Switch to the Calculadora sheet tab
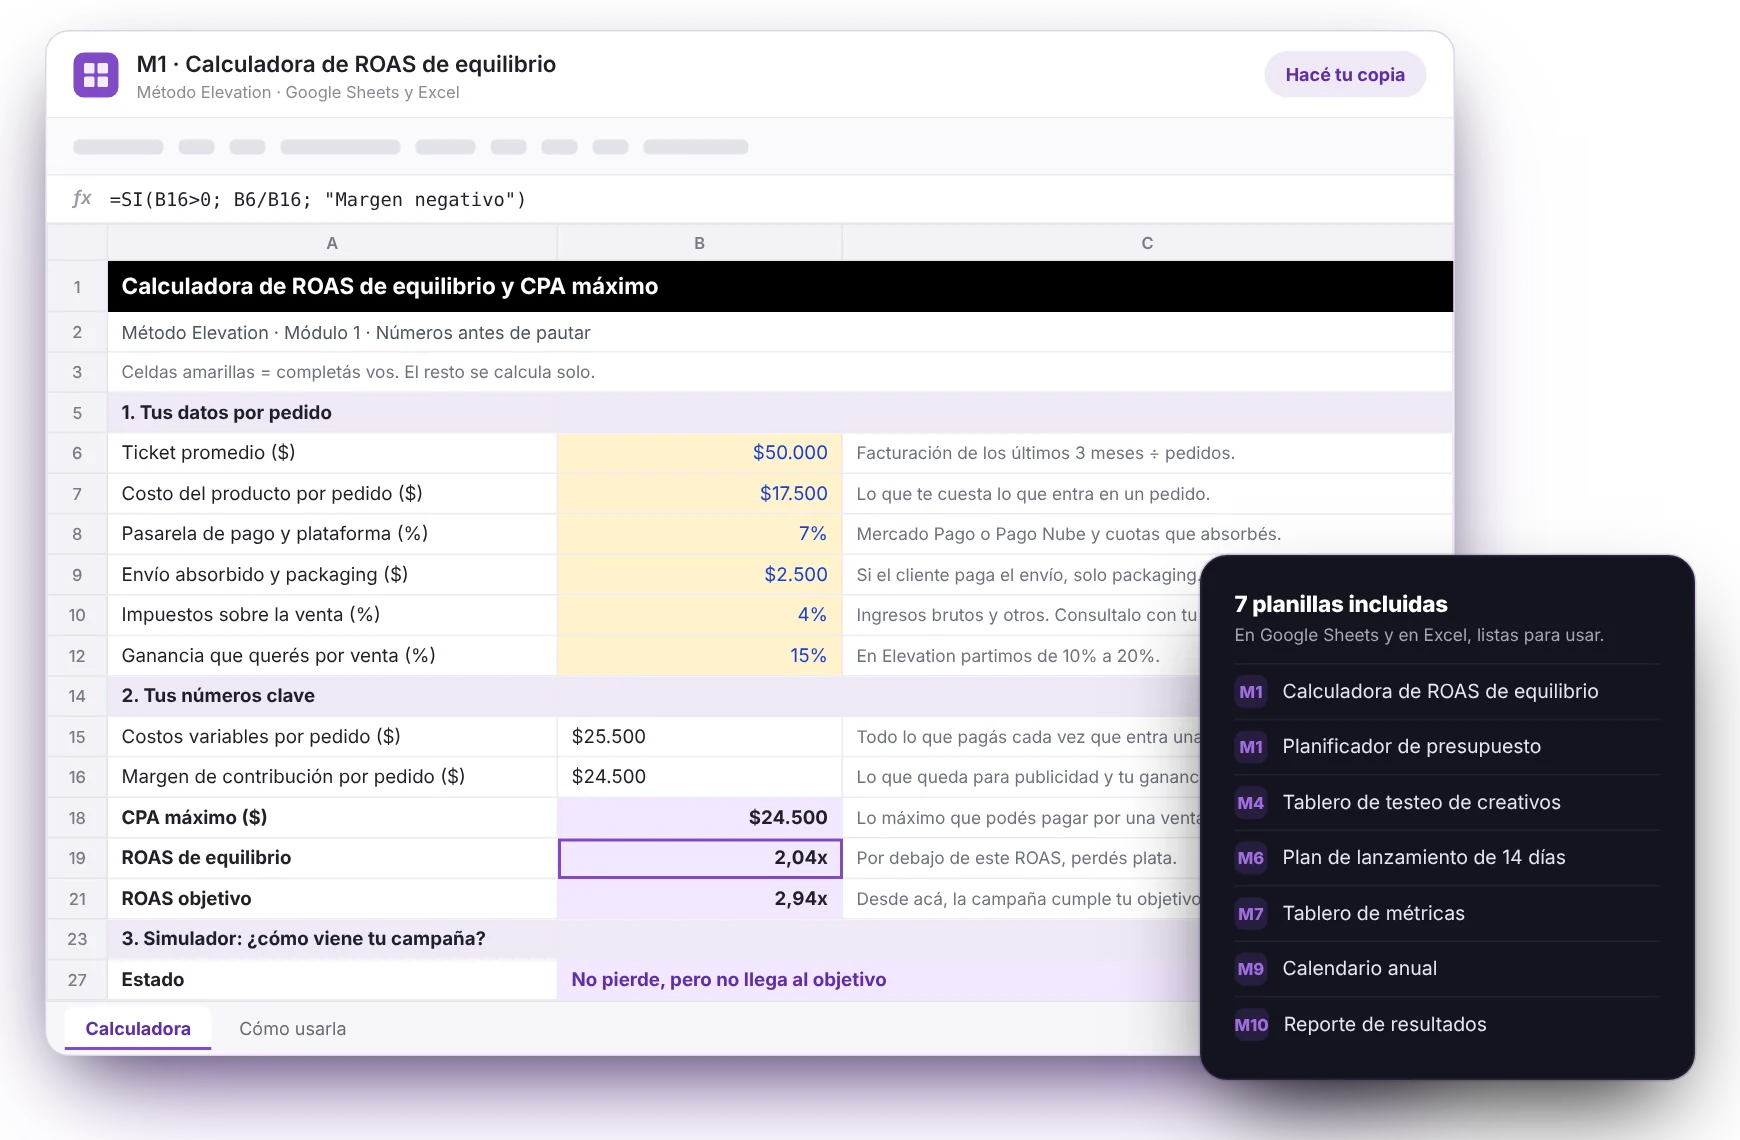 [138, 1028]
